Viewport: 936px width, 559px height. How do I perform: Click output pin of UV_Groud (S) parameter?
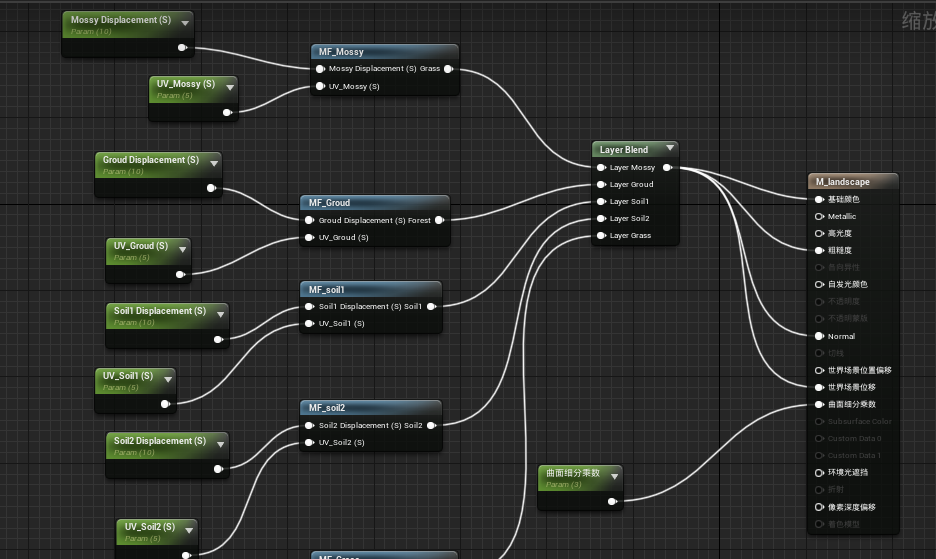180,275
